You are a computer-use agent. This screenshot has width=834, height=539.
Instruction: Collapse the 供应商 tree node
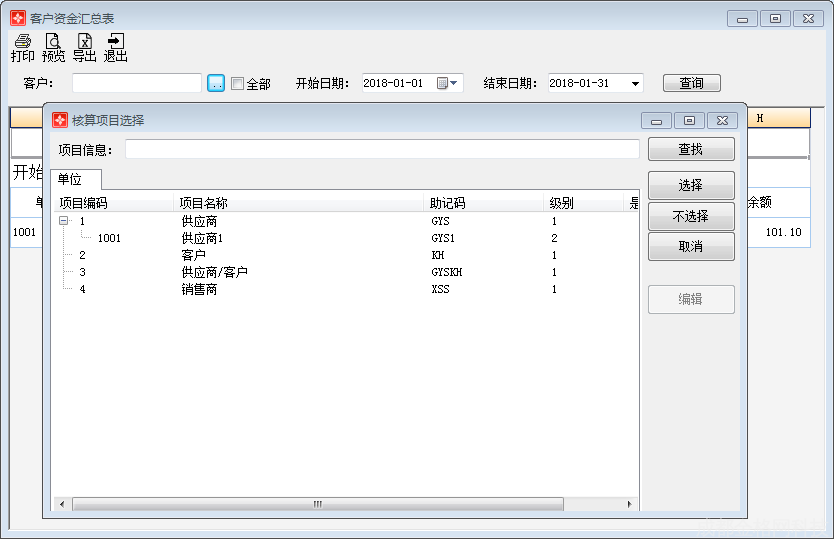[64, 221]
